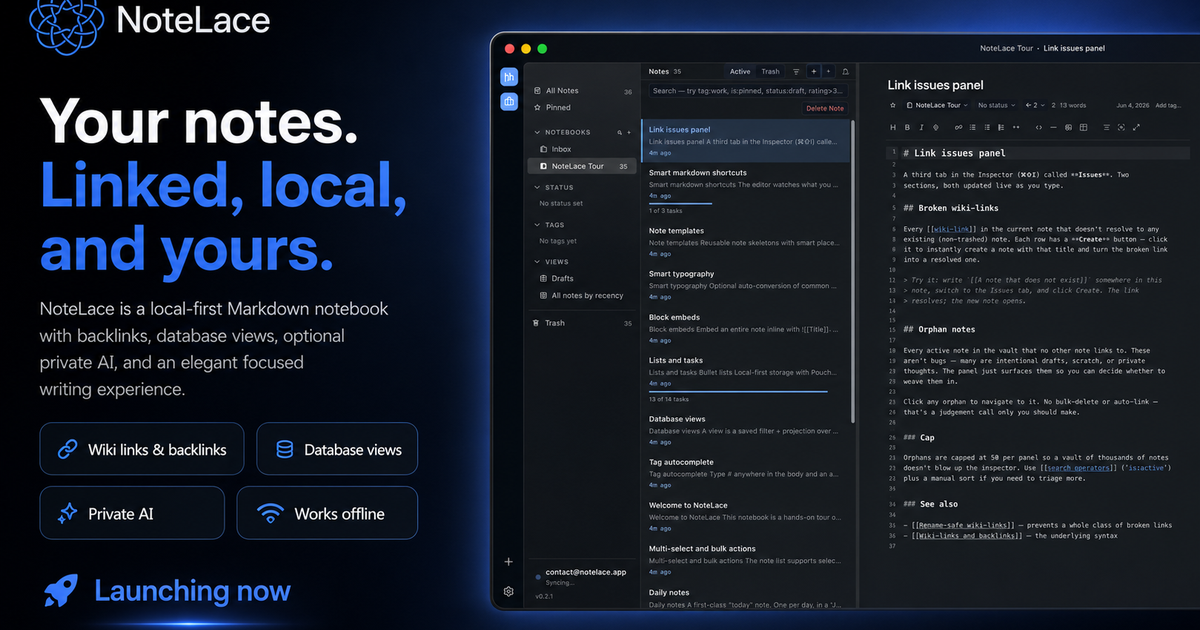Click the Private AI feature button
This screenshot has height=630, width=1200.
(x=132, y=513)
